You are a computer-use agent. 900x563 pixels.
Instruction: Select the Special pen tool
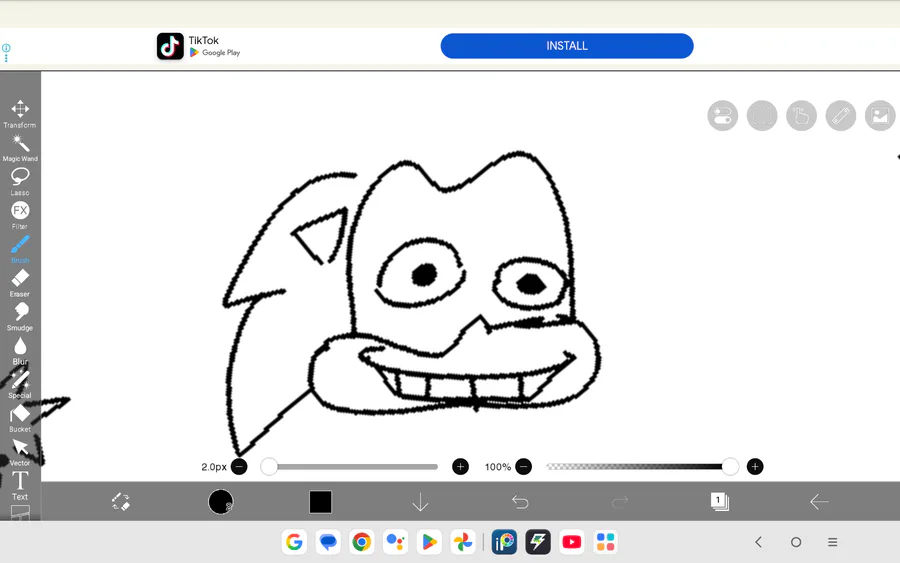tap(20, 385)
